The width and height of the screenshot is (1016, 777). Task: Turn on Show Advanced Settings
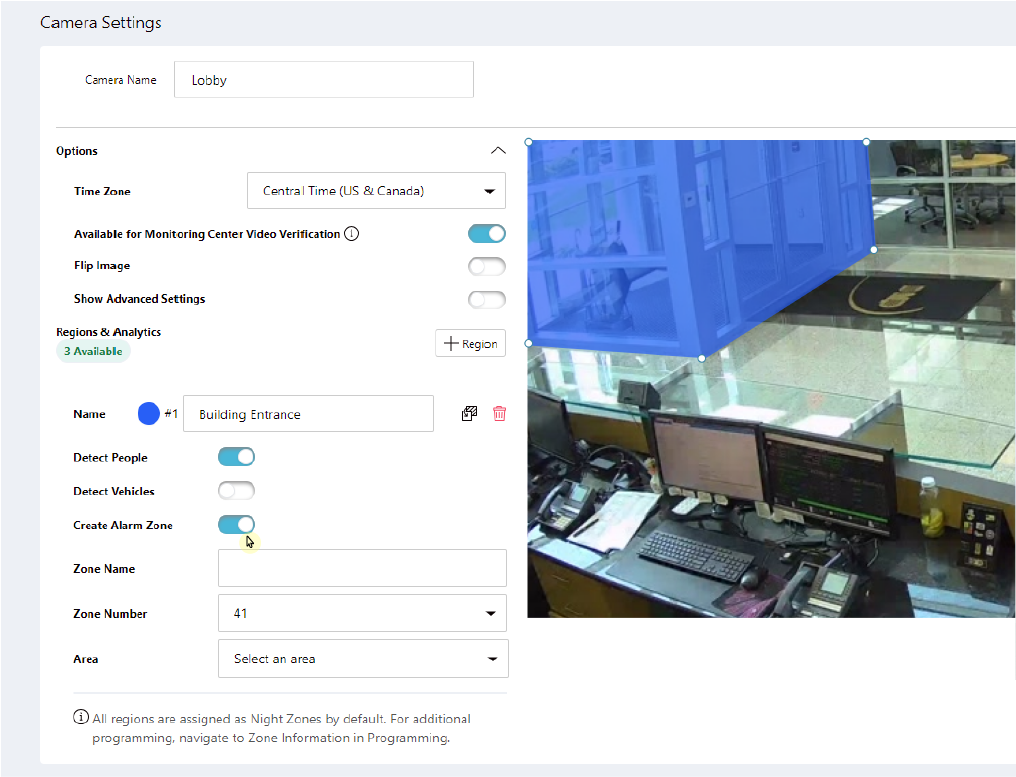[486, 299]
